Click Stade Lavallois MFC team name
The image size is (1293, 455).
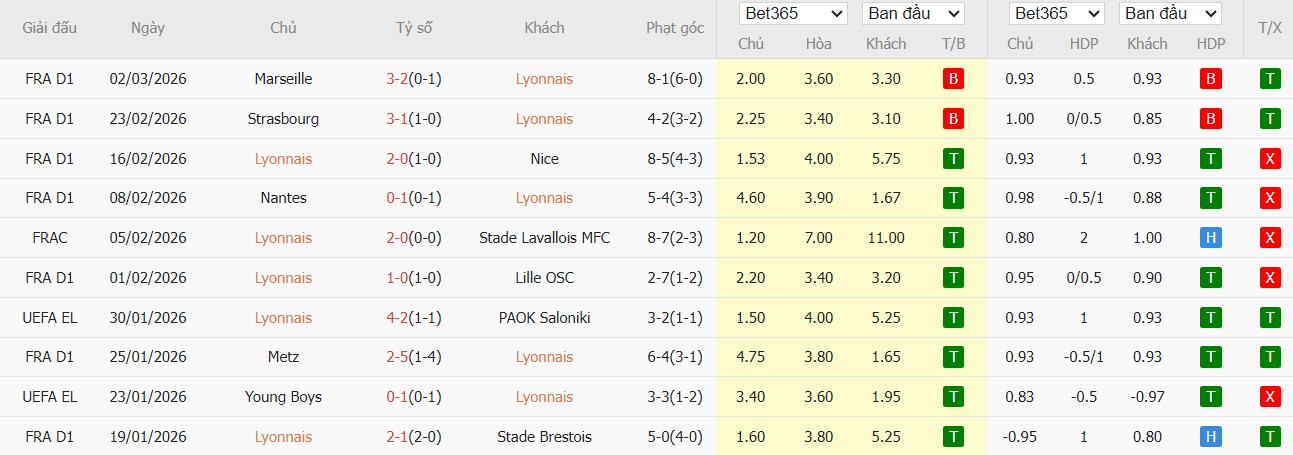544,238
